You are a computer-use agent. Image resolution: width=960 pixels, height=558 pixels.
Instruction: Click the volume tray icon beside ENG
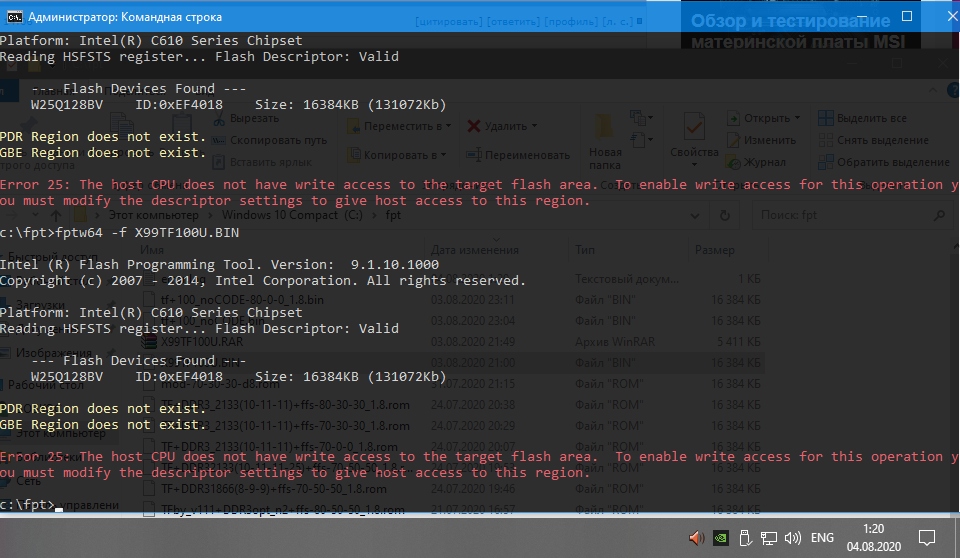[x=792, y=538]
